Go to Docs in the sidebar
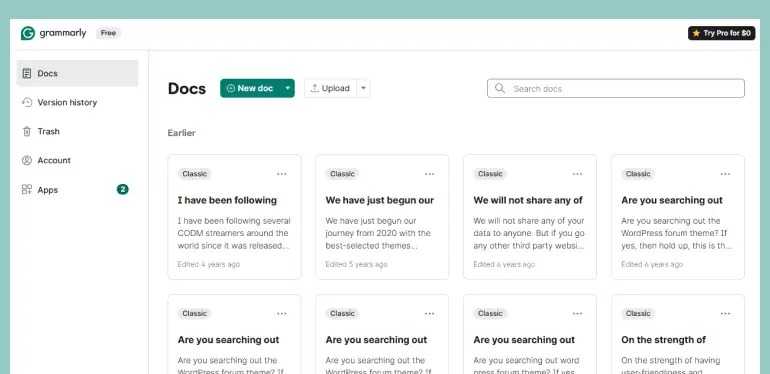 (77, 73)
